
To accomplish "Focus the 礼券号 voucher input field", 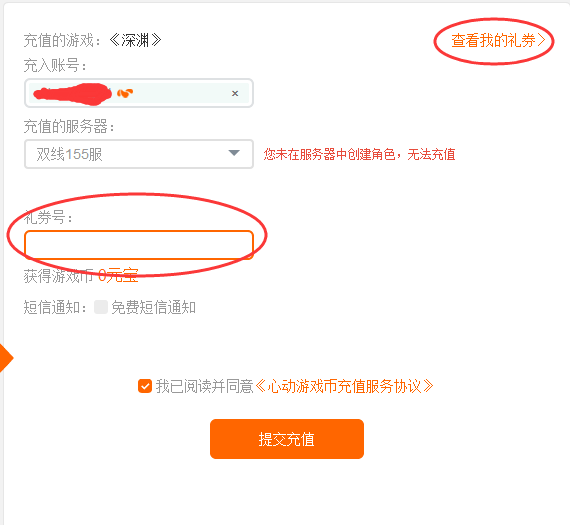I will click(x=139, y=245).
